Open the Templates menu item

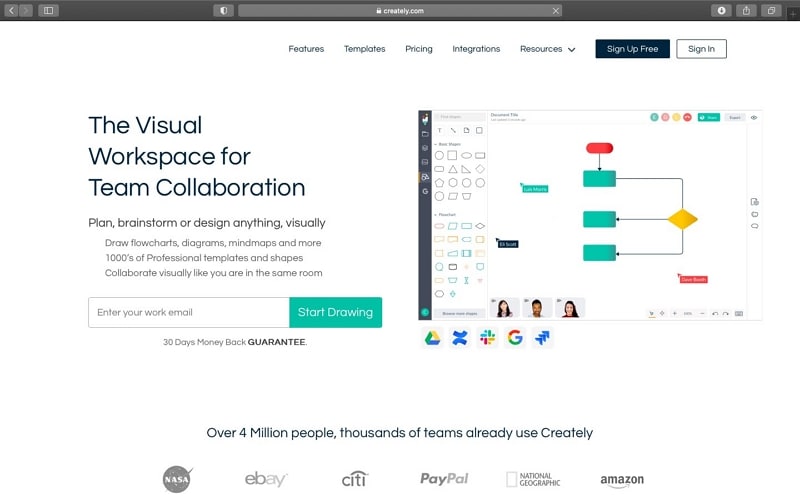[364, 49]
